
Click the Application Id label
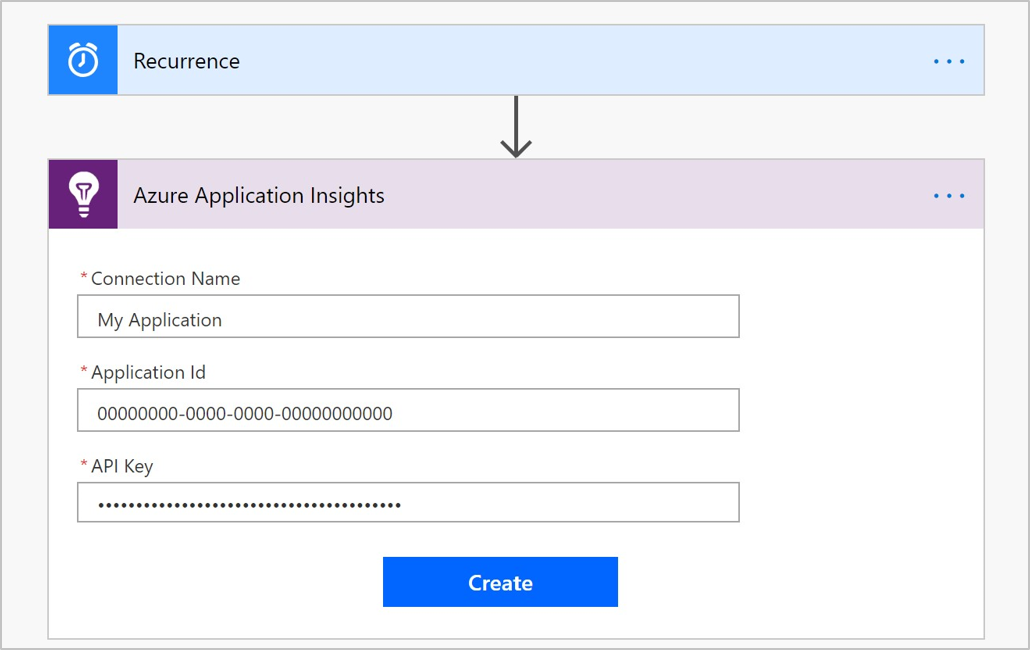pyautogui.click(x=148, y=372)
